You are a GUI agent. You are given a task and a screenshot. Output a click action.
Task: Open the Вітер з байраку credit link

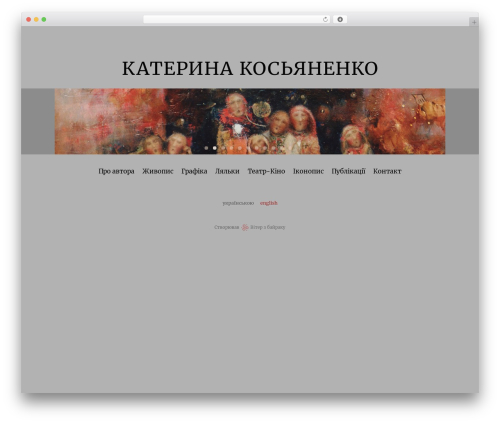pyautogui.click(x=268, y=227)
